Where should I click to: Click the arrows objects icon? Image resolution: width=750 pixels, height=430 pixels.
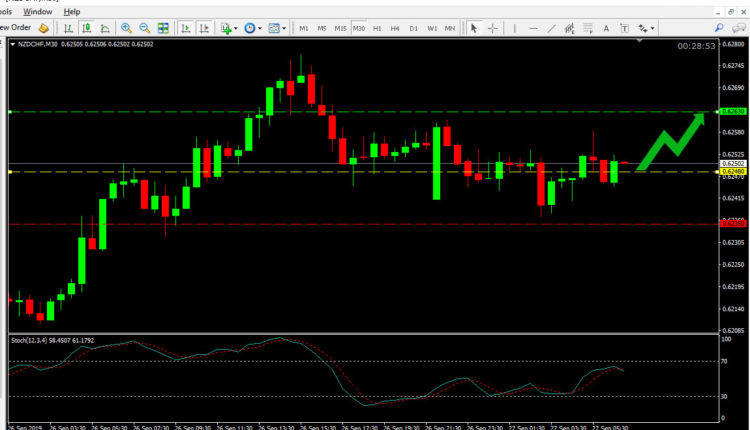[643, 28]
